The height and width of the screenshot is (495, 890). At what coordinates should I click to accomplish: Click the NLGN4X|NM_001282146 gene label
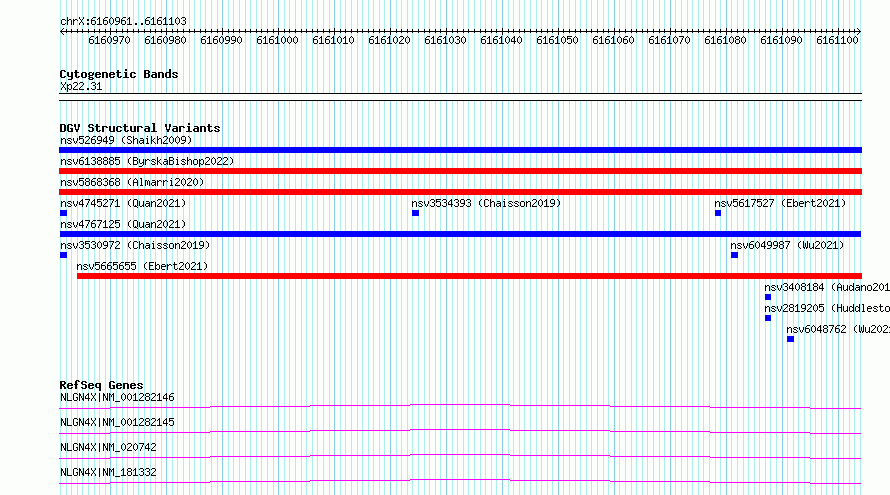point(117,397)
